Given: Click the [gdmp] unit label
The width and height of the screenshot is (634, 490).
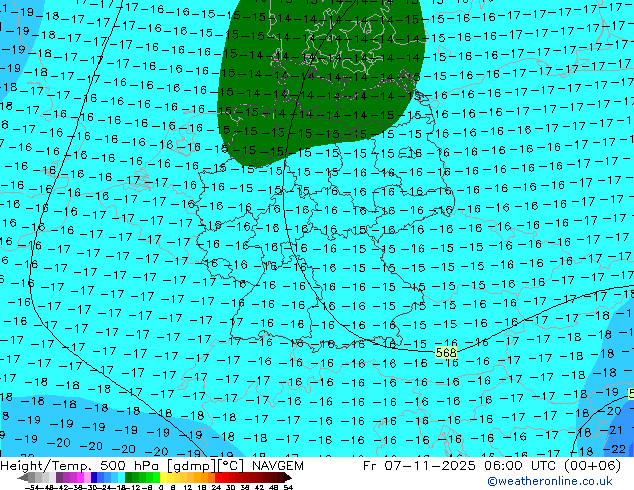Looking at the screenshot, I should [192, 466].
